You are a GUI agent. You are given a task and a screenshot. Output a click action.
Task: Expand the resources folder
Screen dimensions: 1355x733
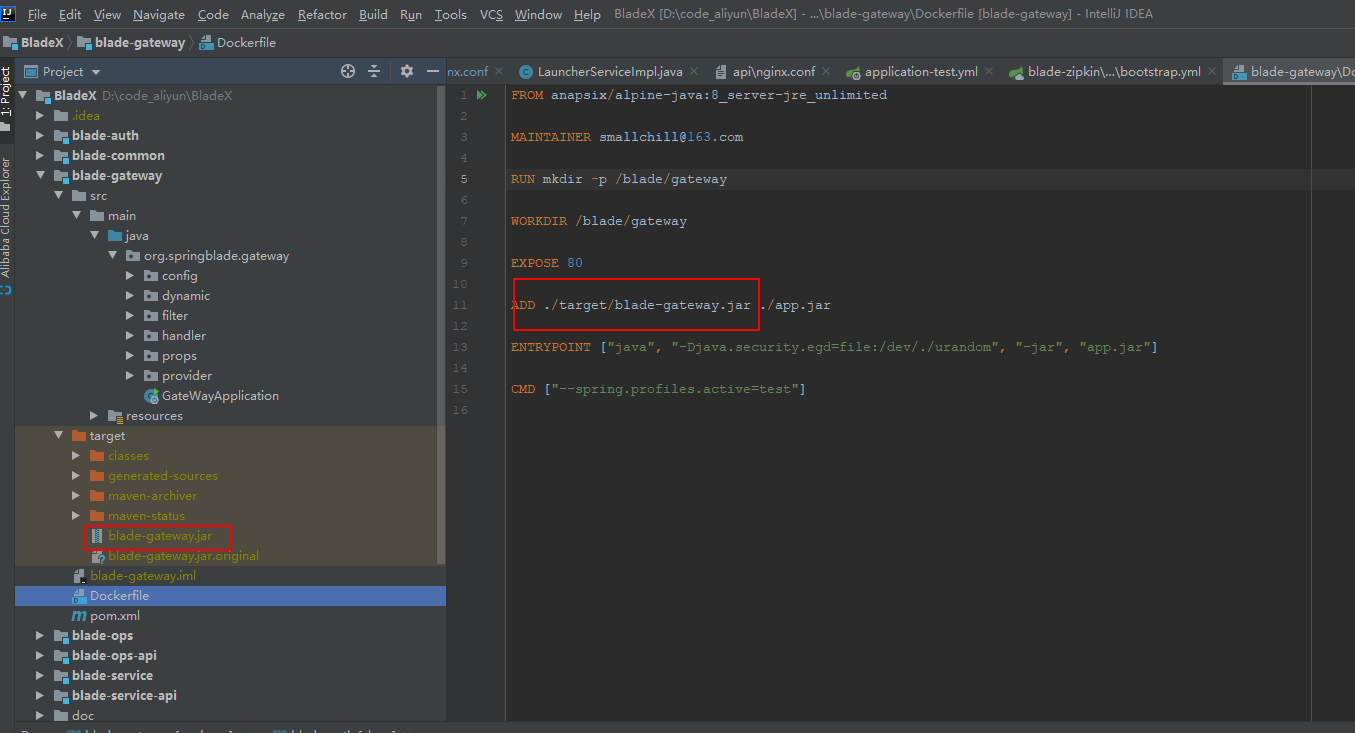[95, 416]
